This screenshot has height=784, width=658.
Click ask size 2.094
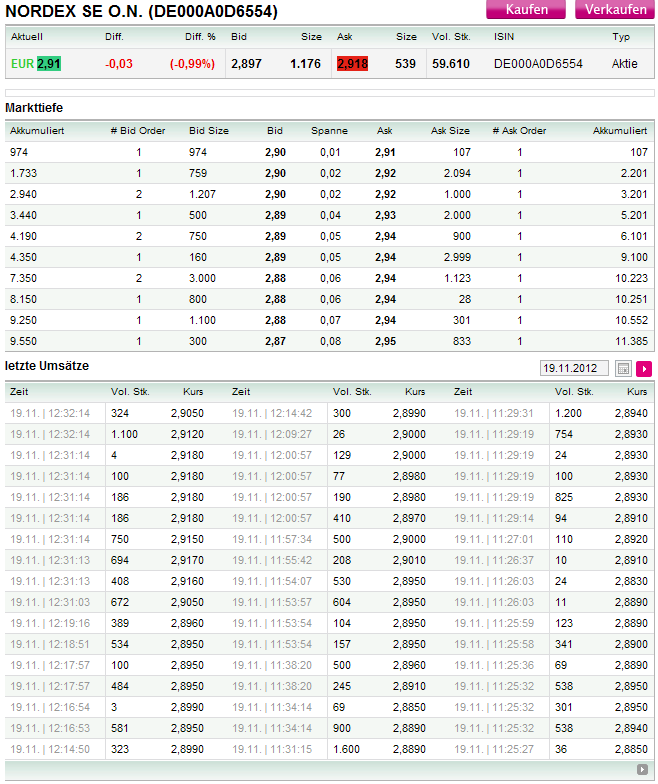point(457,173)
